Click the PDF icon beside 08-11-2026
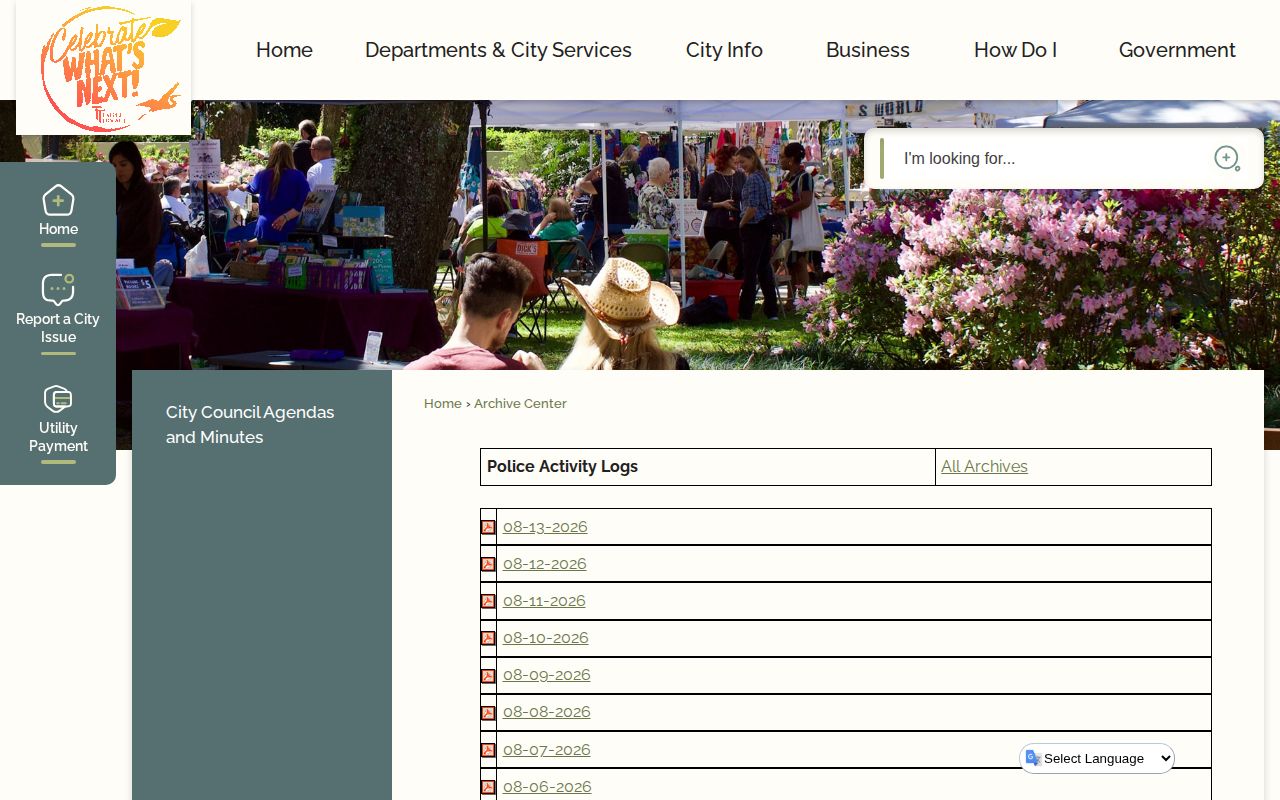Screen dimensions: 1280x800 point(488,601)
